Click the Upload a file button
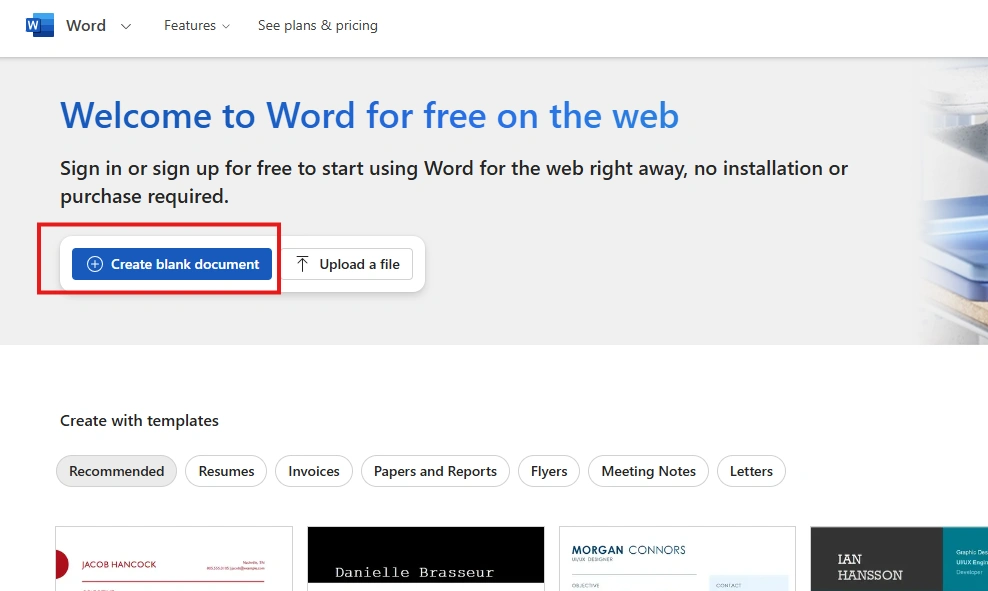988x591 pixels. 347,264
